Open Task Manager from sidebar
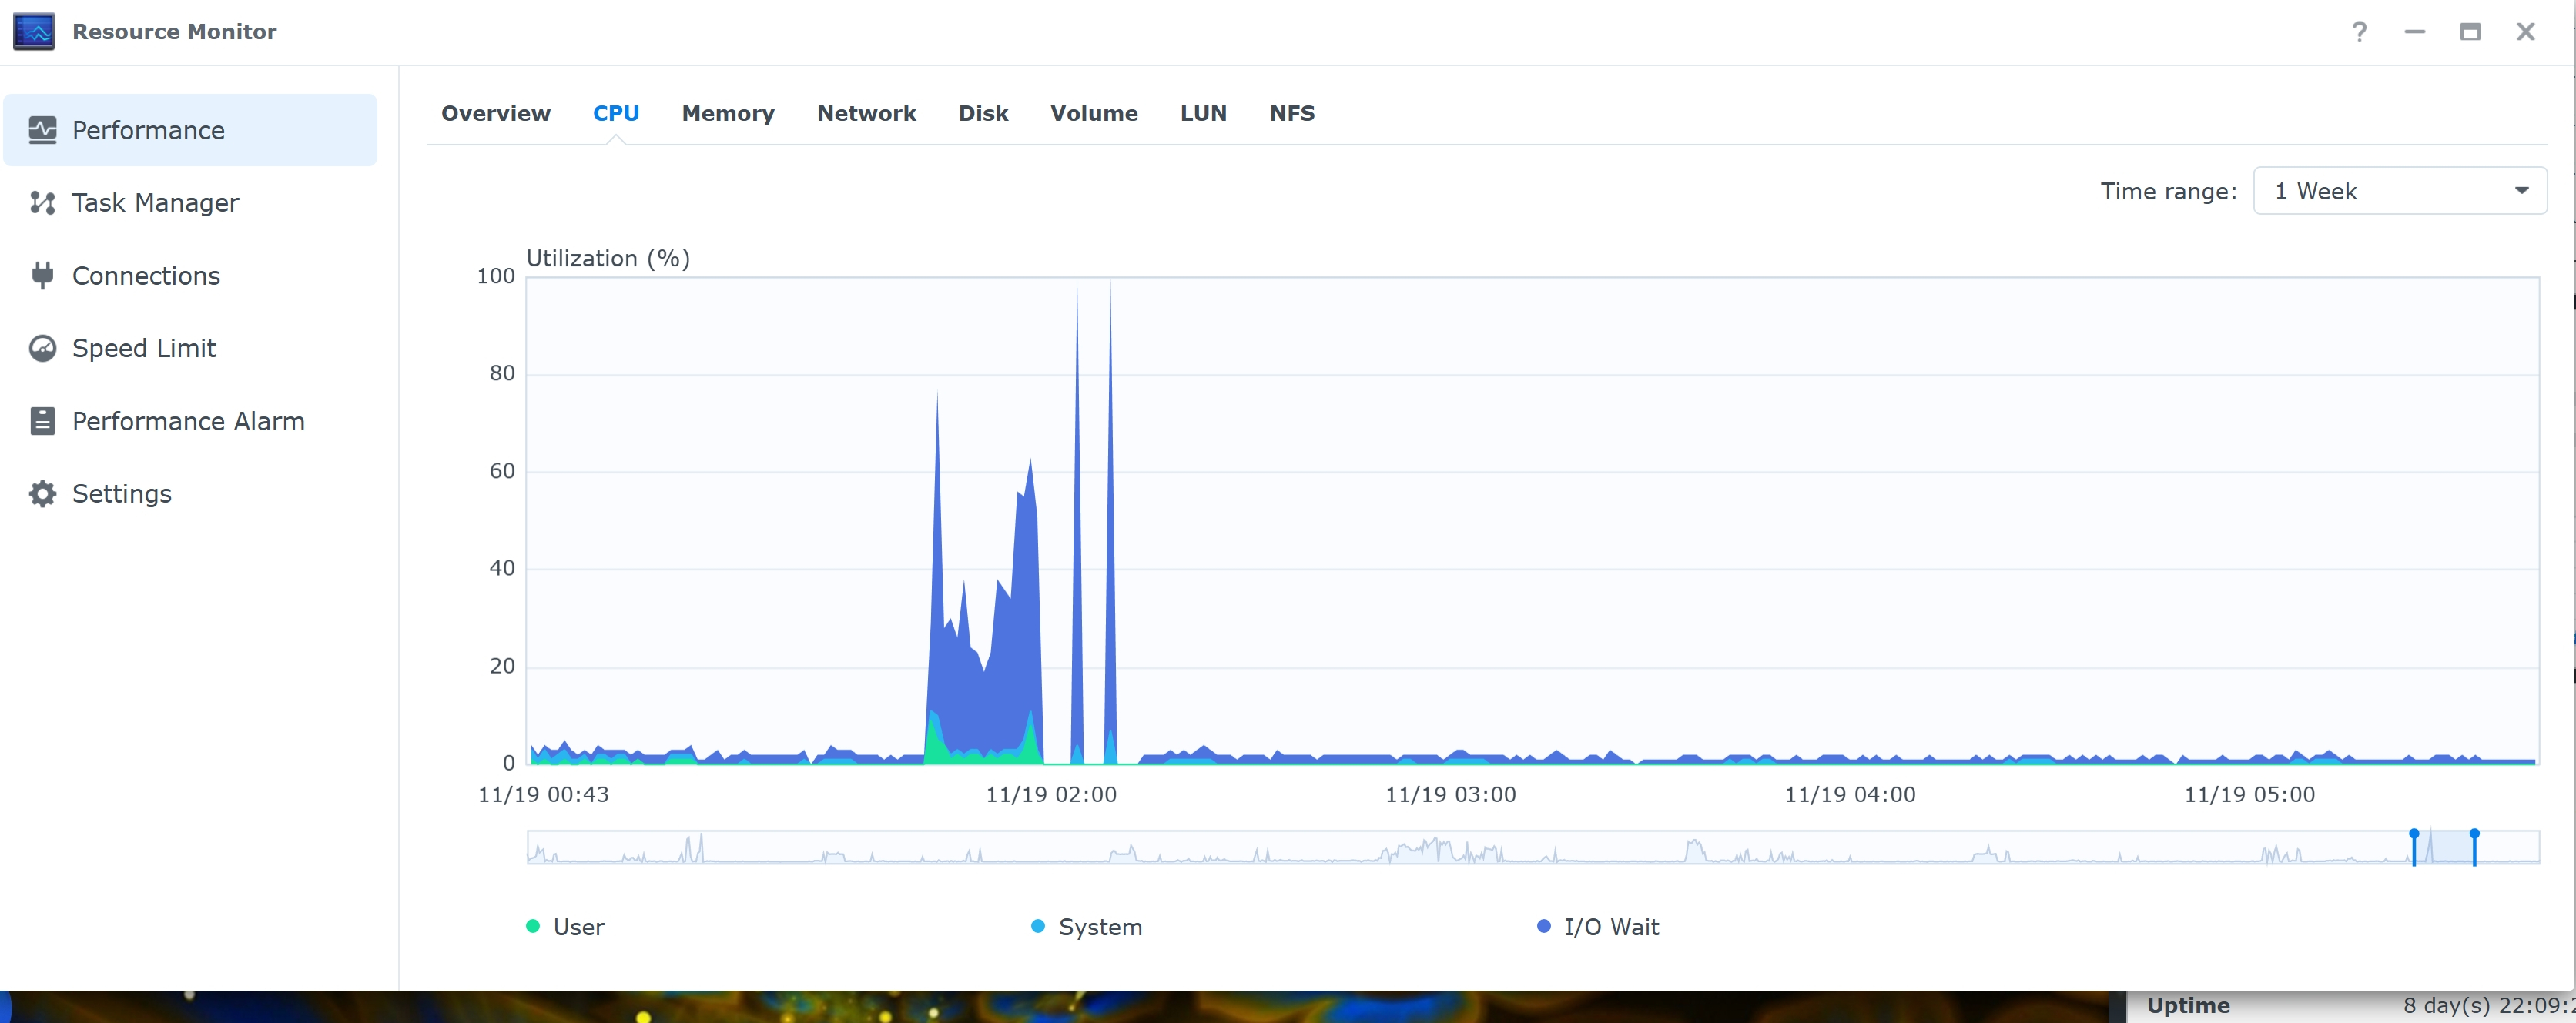2576x1023 pixels. (x=155, y=203)
